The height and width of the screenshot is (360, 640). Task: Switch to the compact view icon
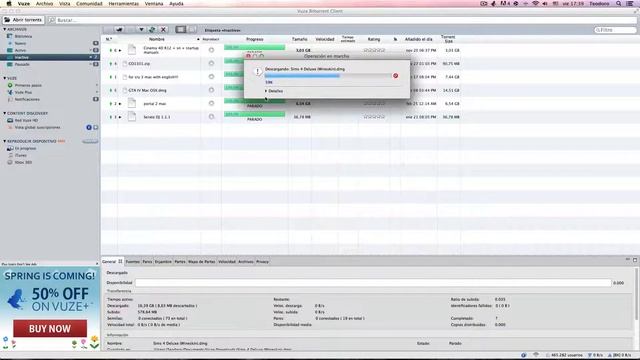192,29
